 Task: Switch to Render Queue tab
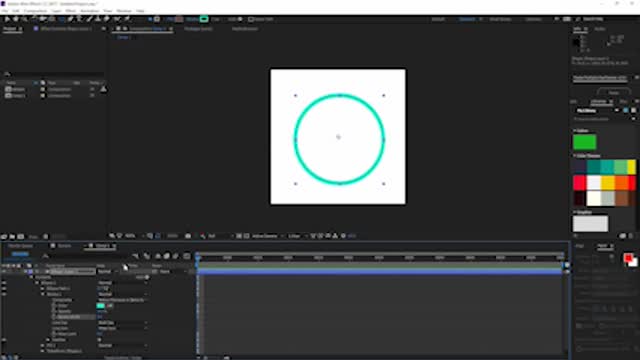coord(20,246)
